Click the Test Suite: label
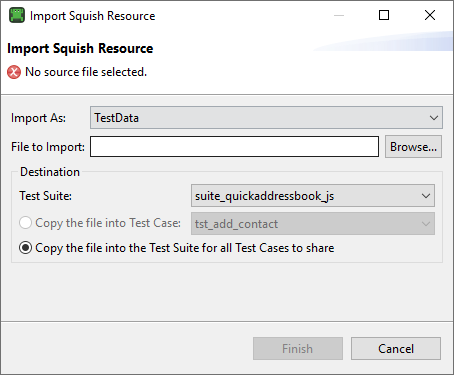This screenshot has width=454, height=375. [x=45, y=196]
